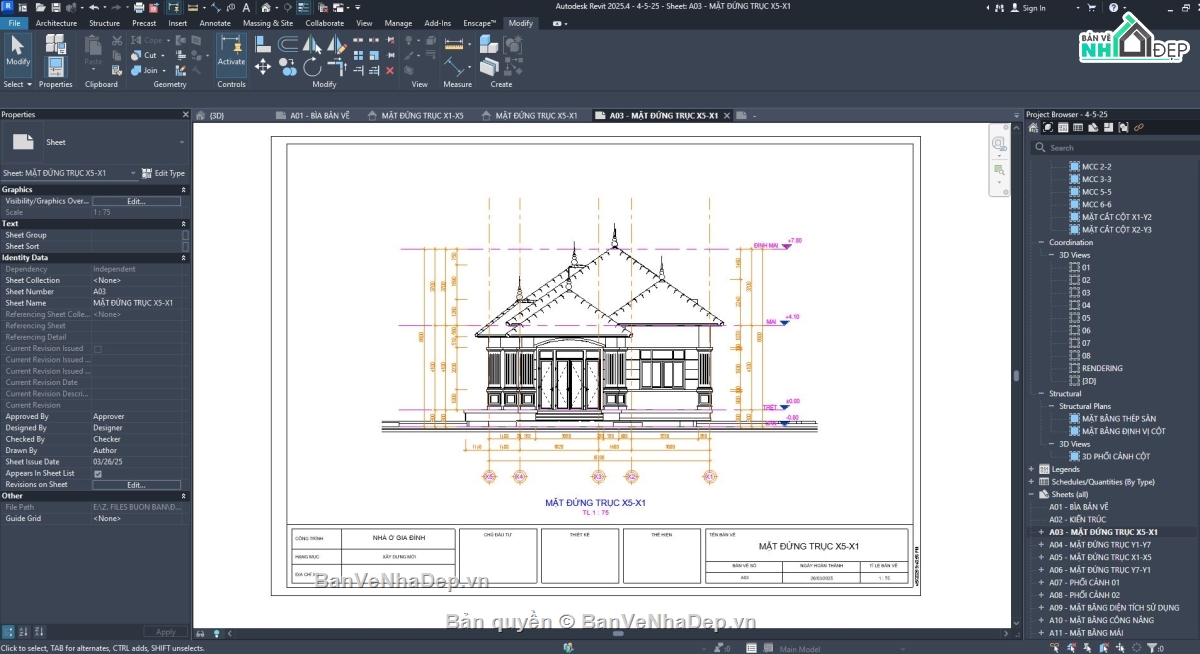Open the Annotate ribbon tab
Screen dimensions: 1200x654
tap(214, 23)
